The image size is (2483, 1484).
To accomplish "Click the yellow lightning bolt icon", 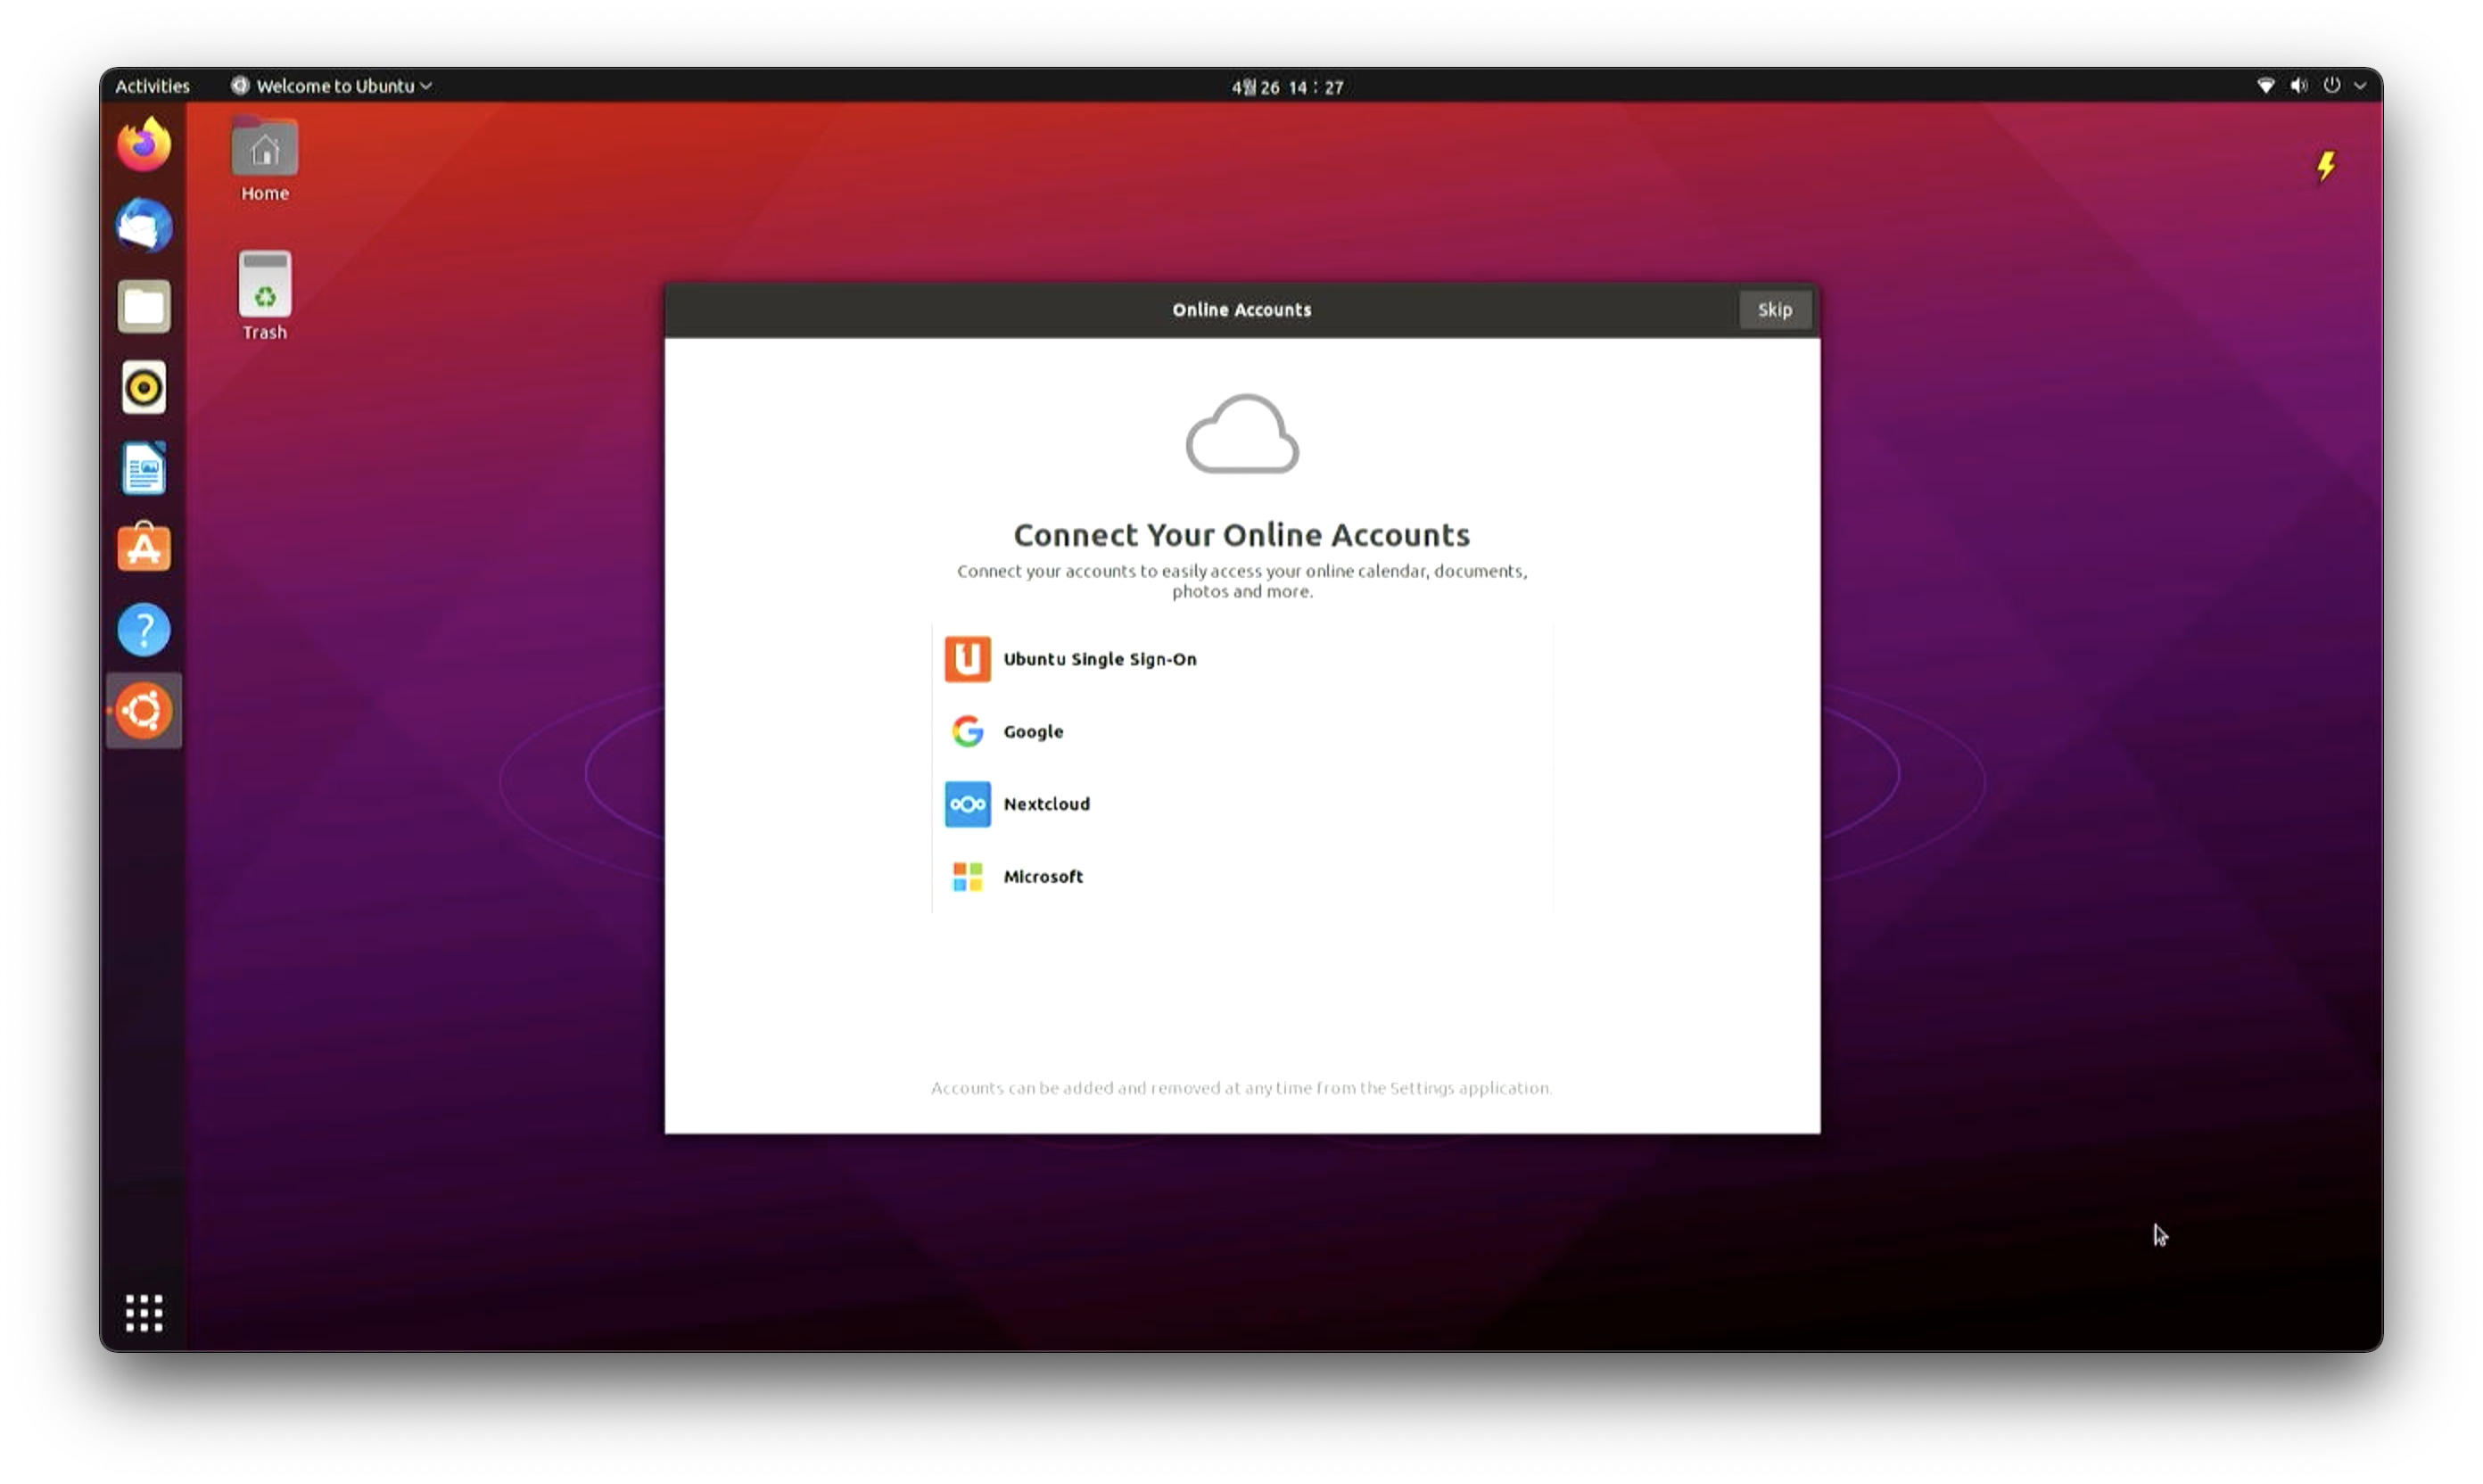I will pos(2326,166).
